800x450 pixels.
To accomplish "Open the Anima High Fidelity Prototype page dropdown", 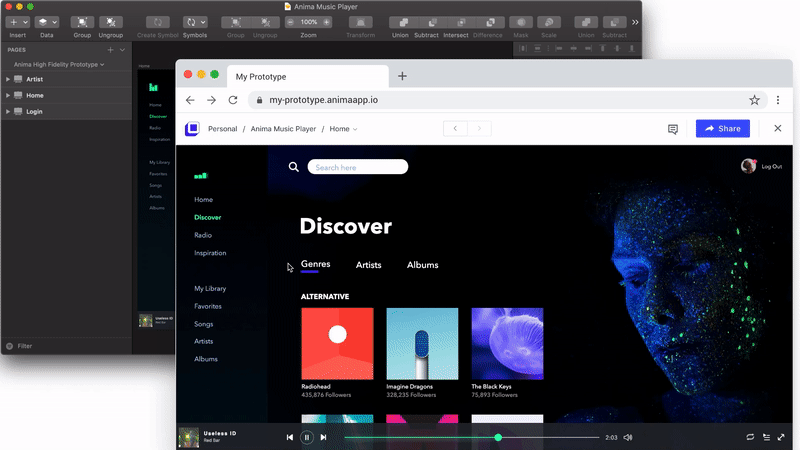I will point(59,65).
